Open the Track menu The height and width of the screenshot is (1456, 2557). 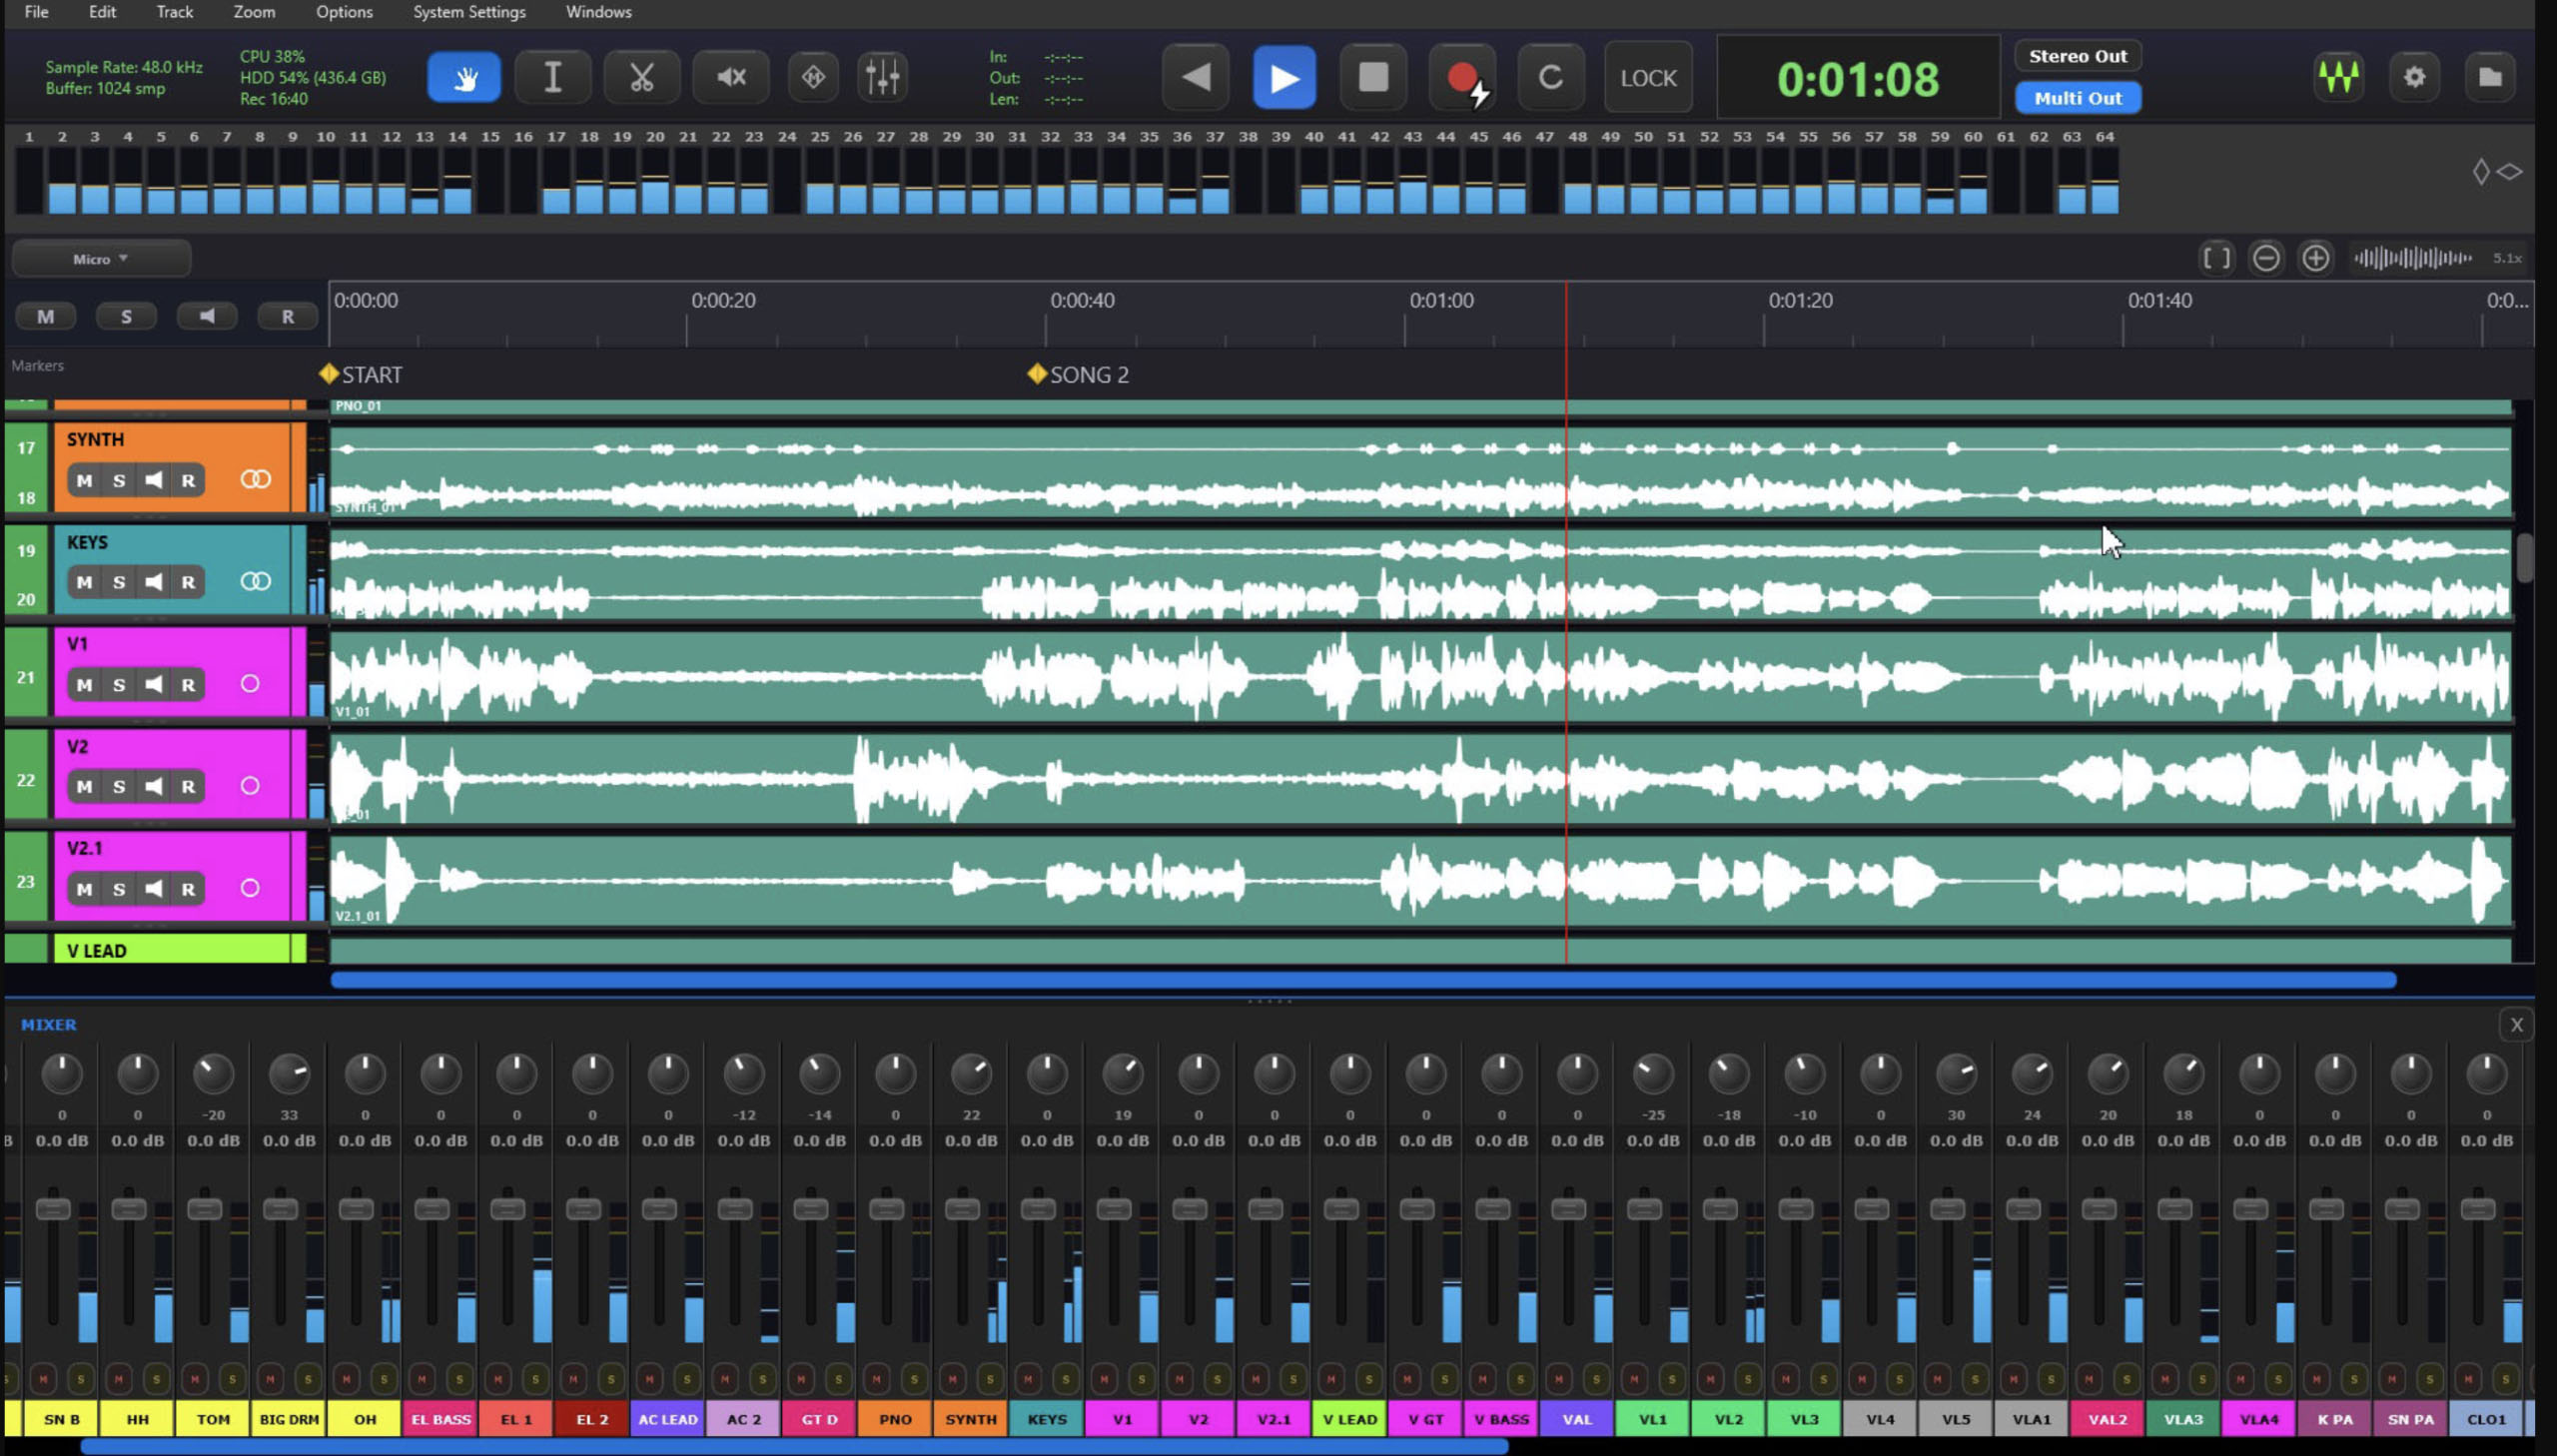point(174,12)
